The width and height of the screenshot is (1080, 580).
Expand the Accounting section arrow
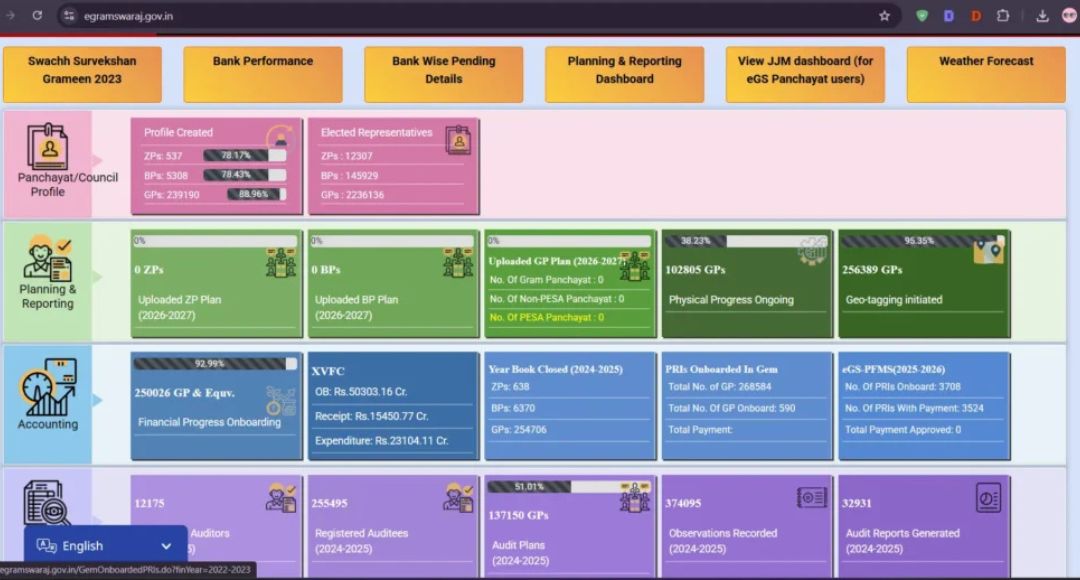[97, 400]
